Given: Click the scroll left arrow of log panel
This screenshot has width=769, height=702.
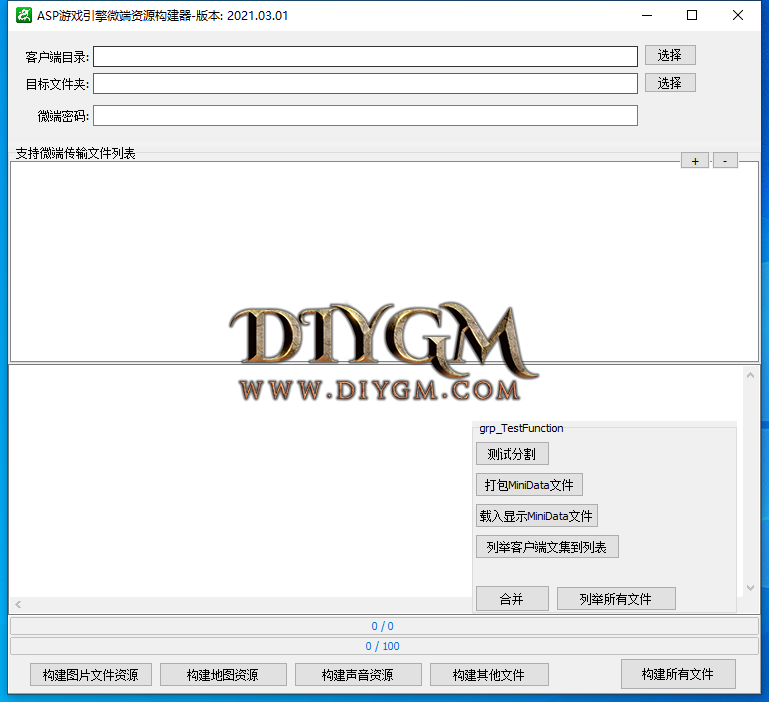Looking at the screenshot, I should (18, 604).
